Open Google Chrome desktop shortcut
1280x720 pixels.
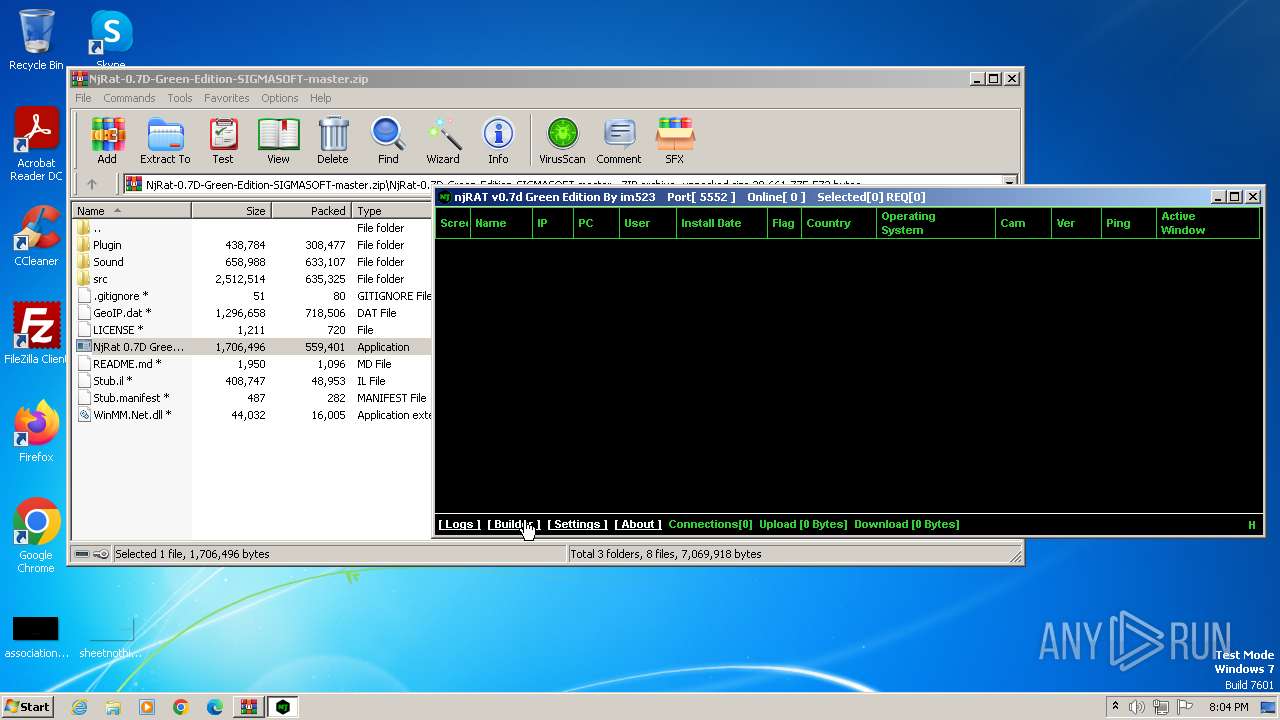(x=36, y=536)
